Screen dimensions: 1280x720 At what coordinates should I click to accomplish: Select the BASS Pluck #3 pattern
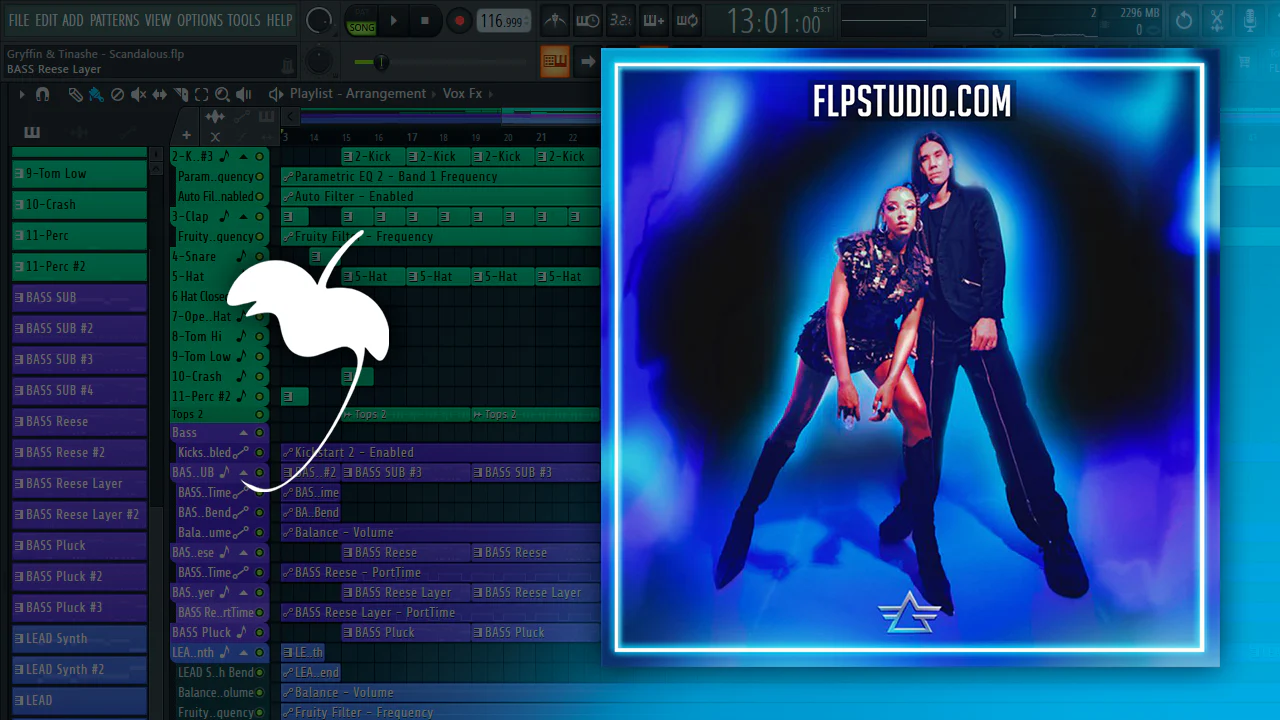pos(79,608)
